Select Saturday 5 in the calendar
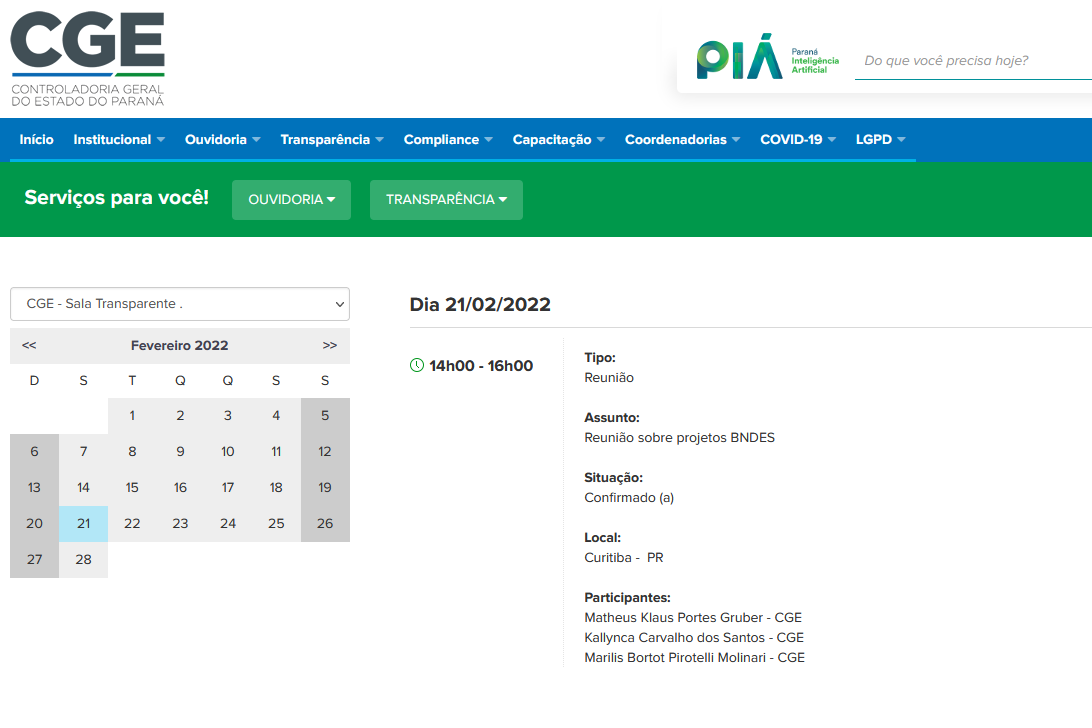Image resolution: width=1092 pixels, height=728 pixels. click(x=325, y=416)
